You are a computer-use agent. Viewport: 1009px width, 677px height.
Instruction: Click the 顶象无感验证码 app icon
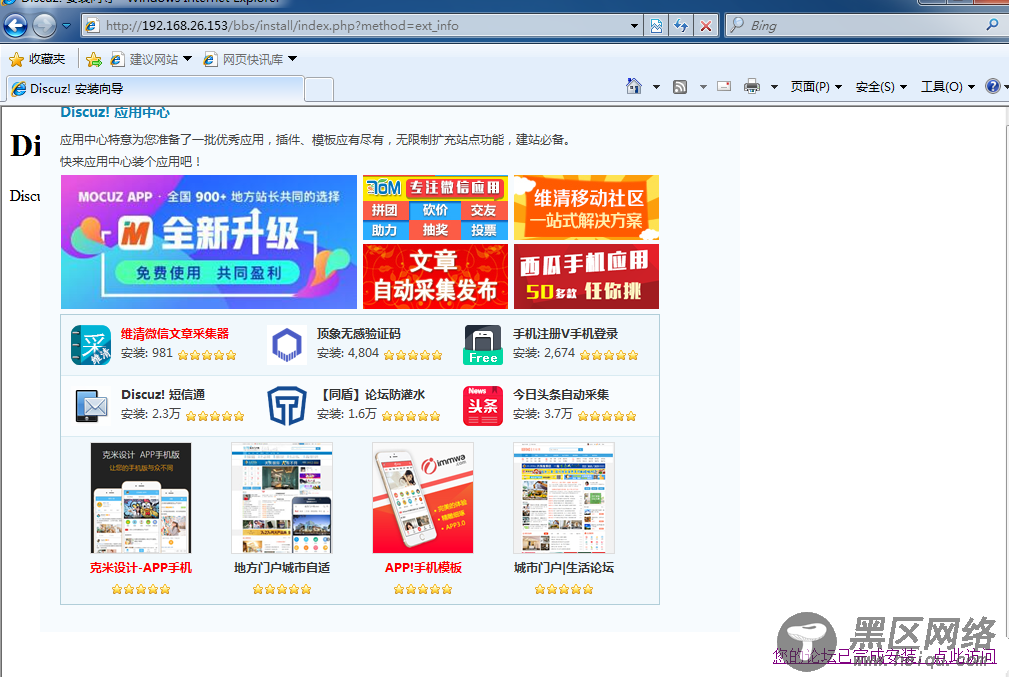[287, 345]
